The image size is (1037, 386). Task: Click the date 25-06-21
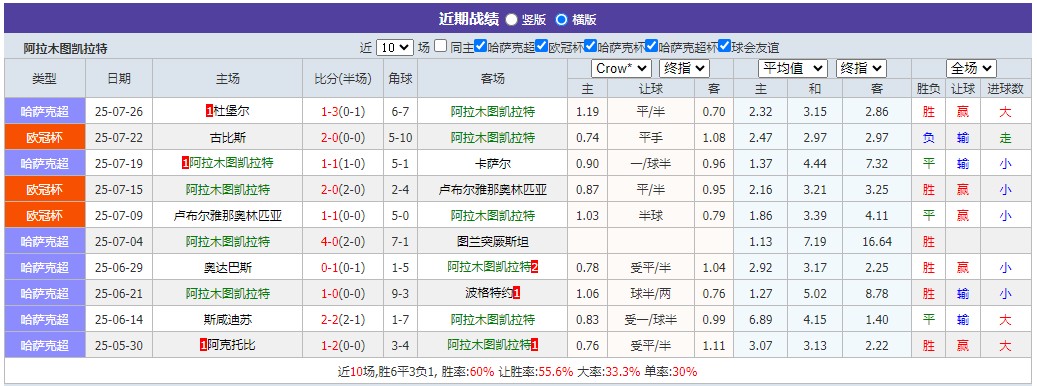click(x=119, y=293)
